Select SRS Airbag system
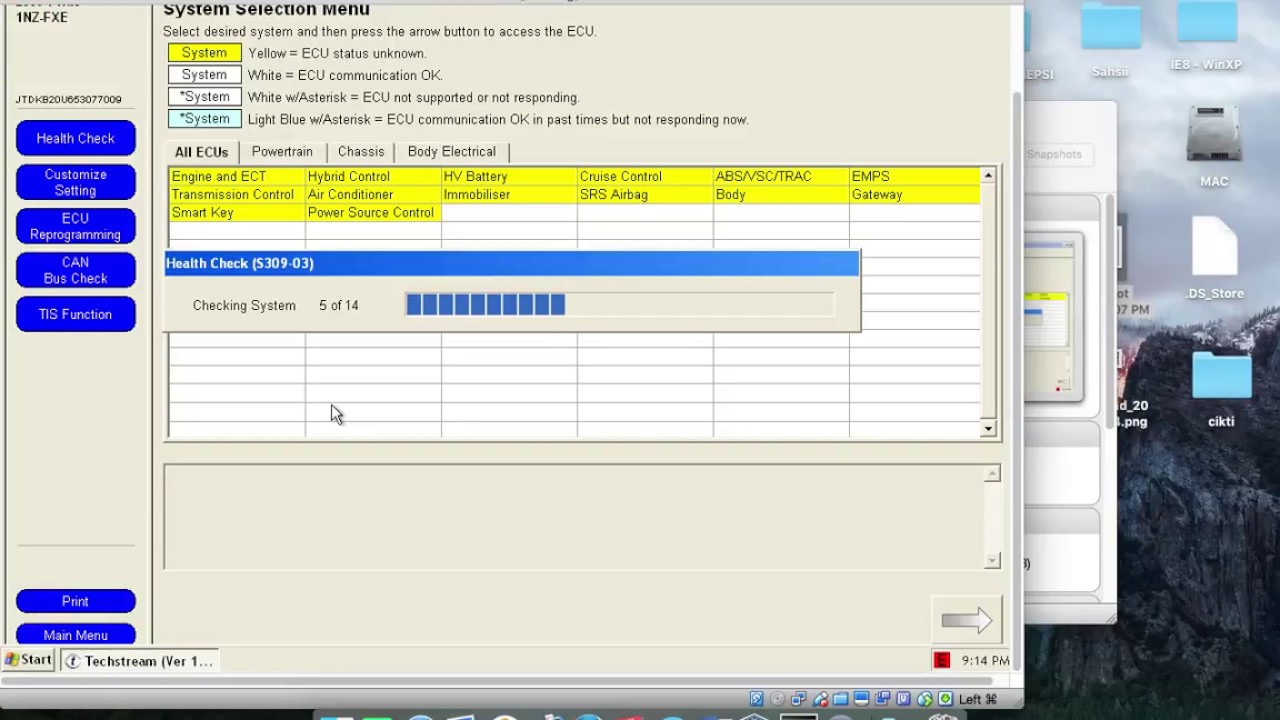 tap(645, 194)
